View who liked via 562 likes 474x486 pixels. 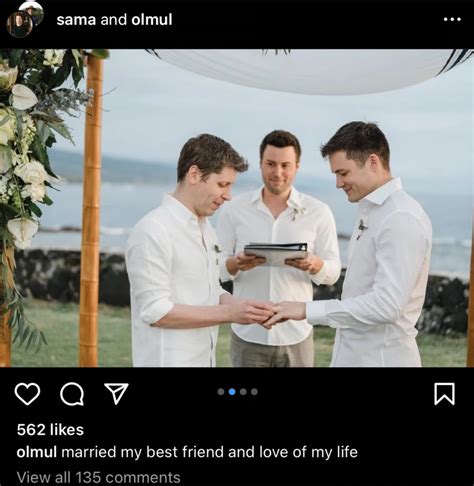pyautogui.click(x=50, y=430)
